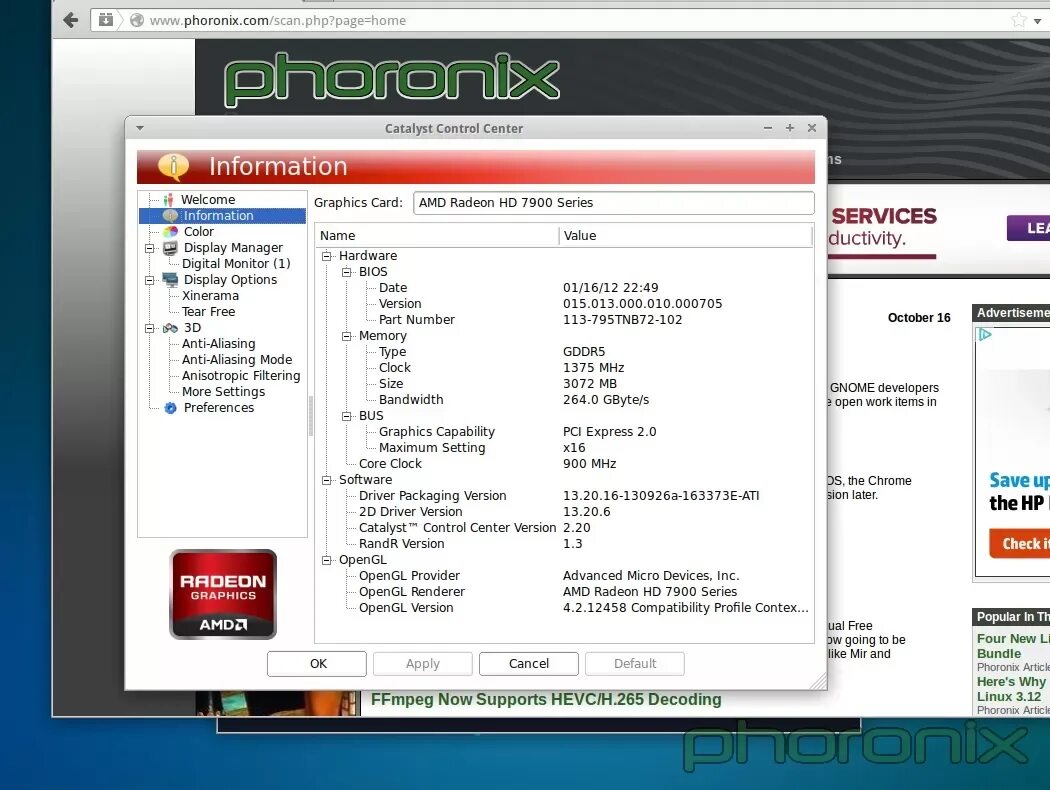Open the Xinerama settings
Image resolution: width=1050 pixels, height=790 pixels.
[210, 296]
